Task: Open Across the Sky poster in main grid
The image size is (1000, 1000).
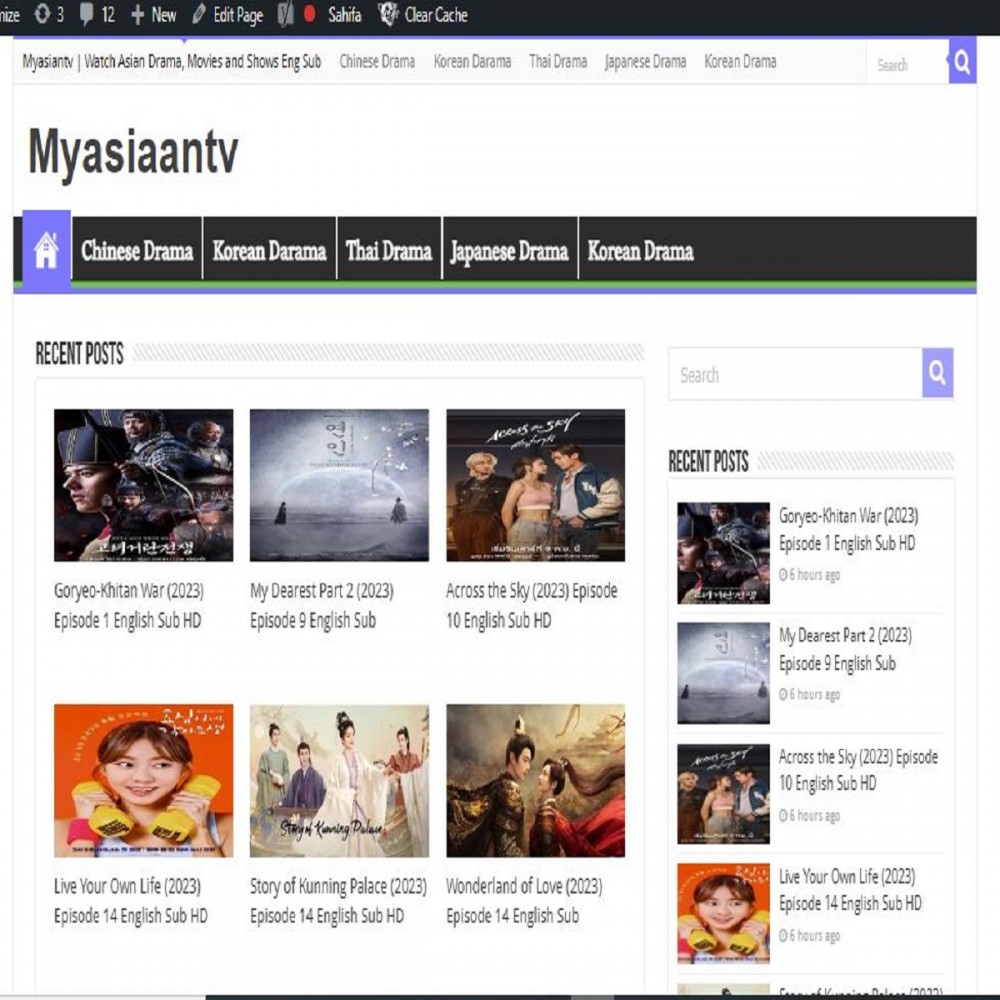Action: (x=536, y=485)
